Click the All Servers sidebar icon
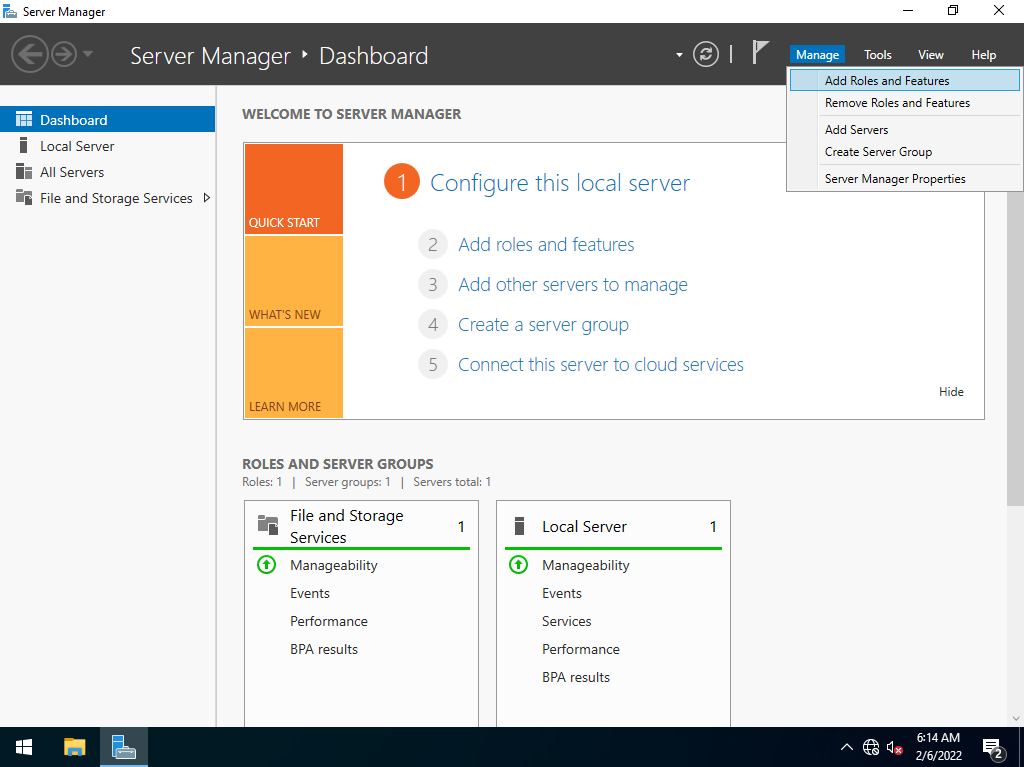 coord(24,171)
